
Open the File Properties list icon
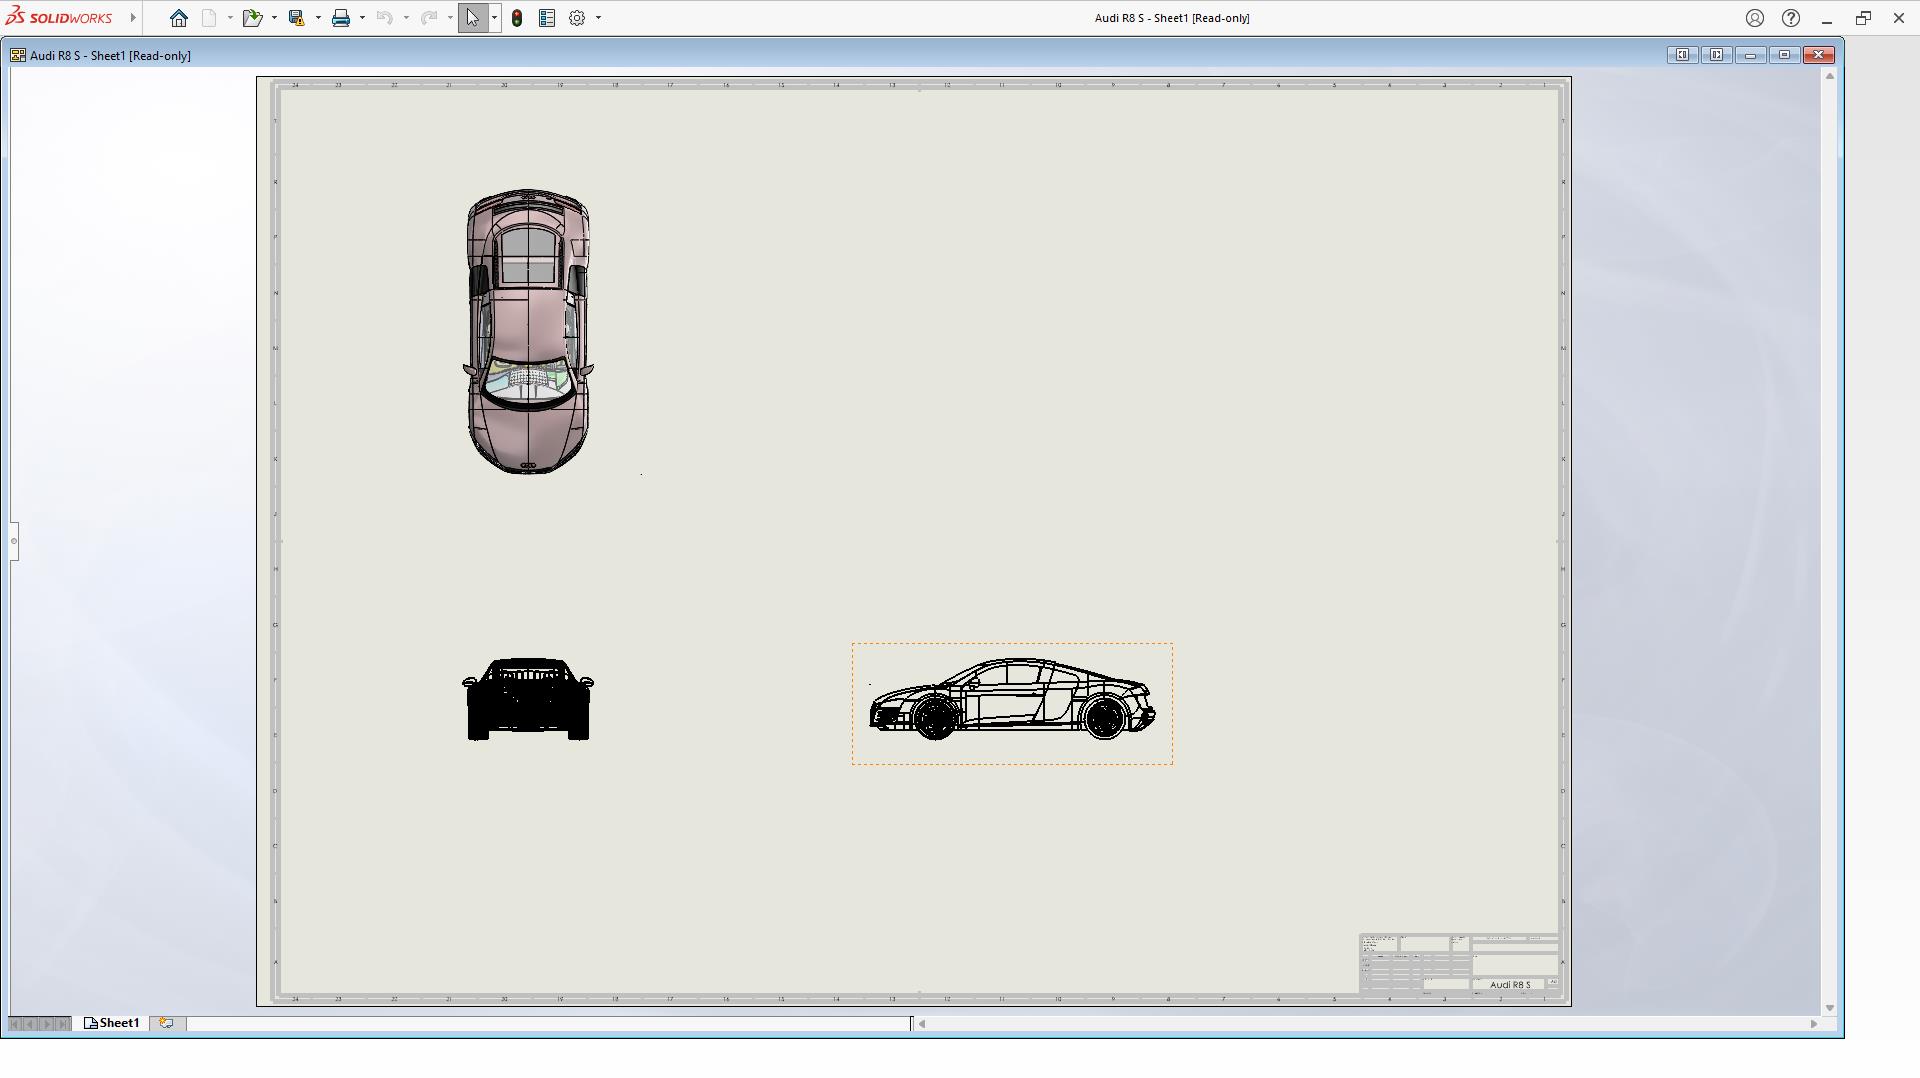click(x=547, y=18)
